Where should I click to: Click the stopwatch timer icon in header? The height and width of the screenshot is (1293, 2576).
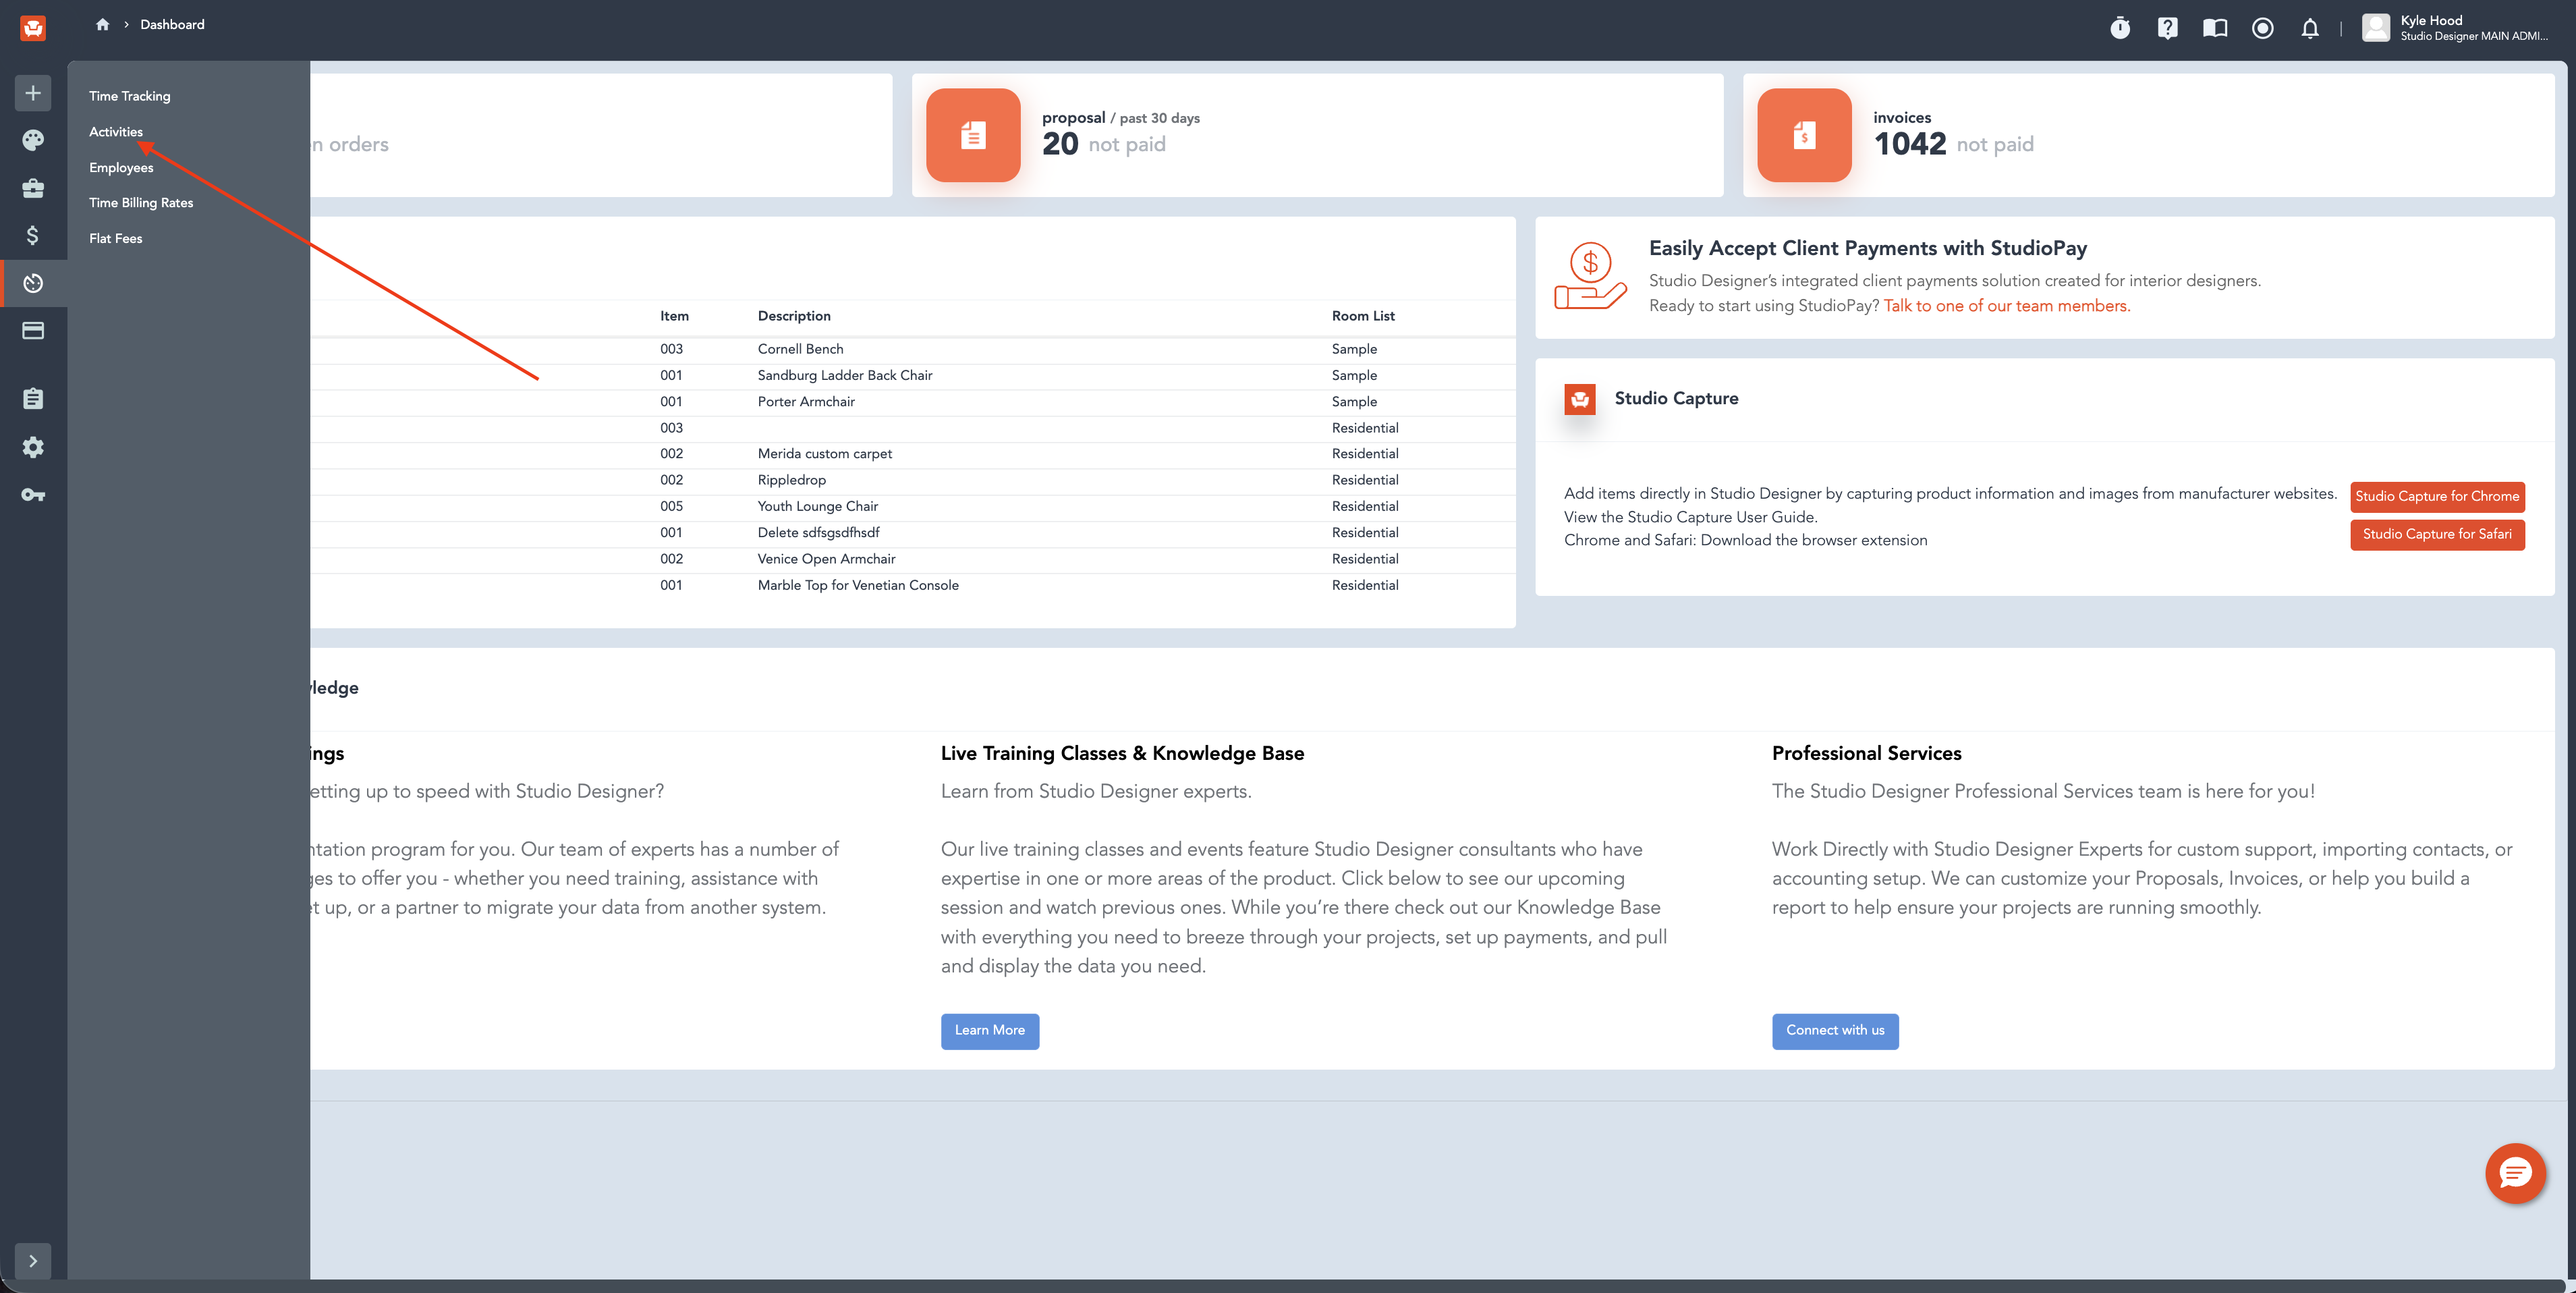pos(2119,28)
